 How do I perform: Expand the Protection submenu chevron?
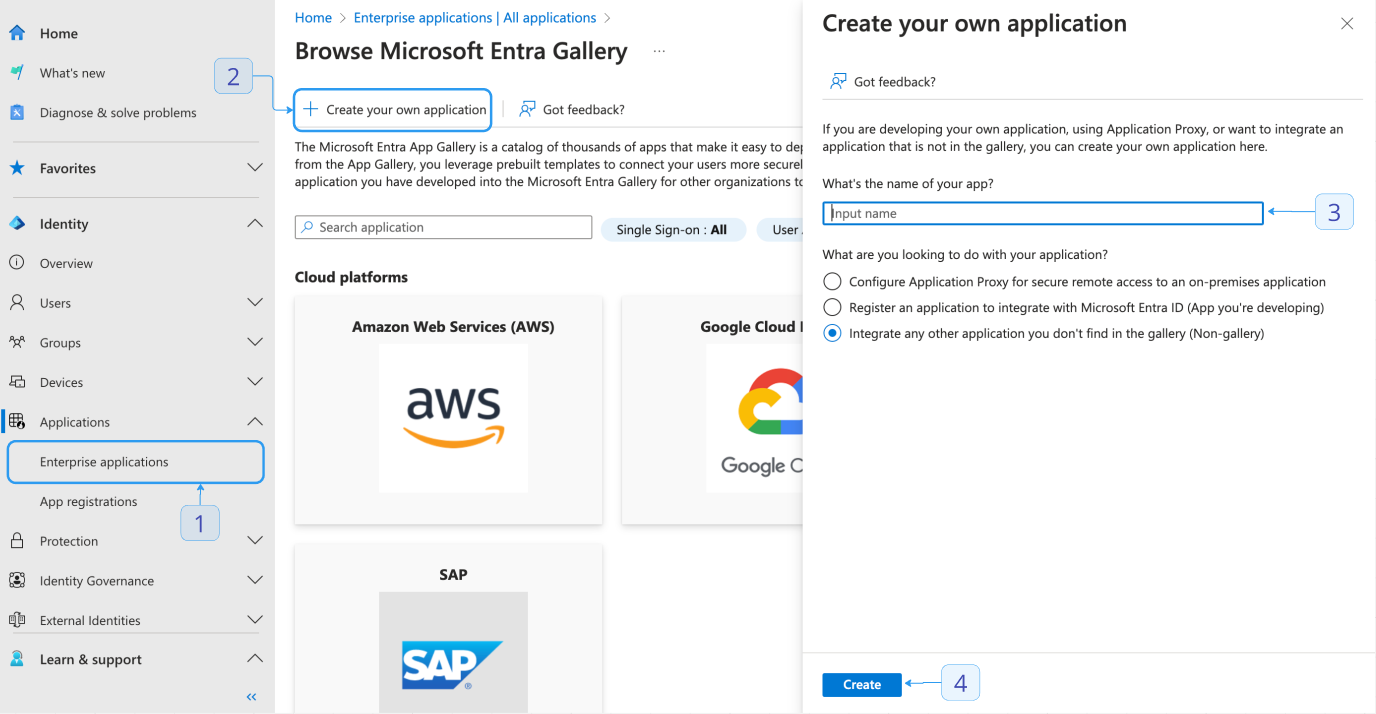(x=254, y=541)
